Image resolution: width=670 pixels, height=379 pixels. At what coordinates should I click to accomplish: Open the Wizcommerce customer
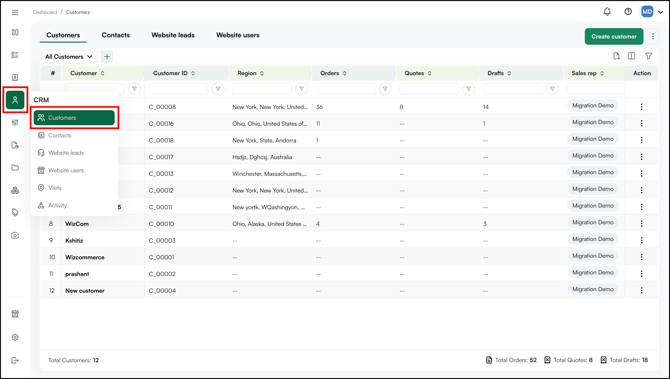(85, 257)
